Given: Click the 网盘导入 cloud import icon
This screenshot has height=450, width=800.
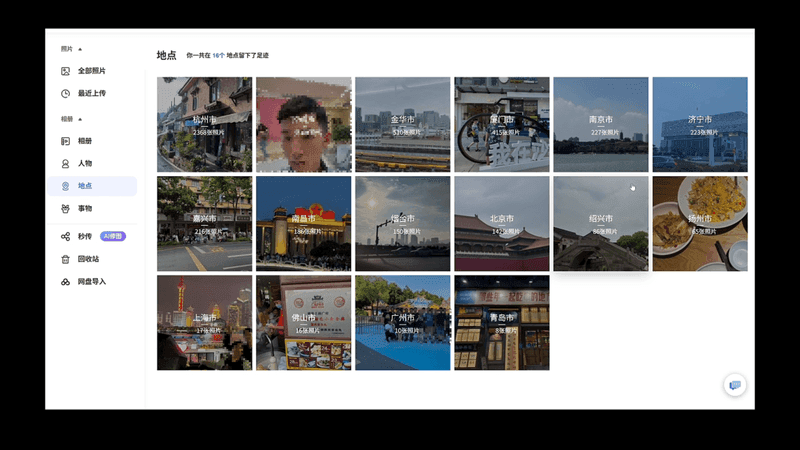Looking at the screenshot, I should 66,282.
